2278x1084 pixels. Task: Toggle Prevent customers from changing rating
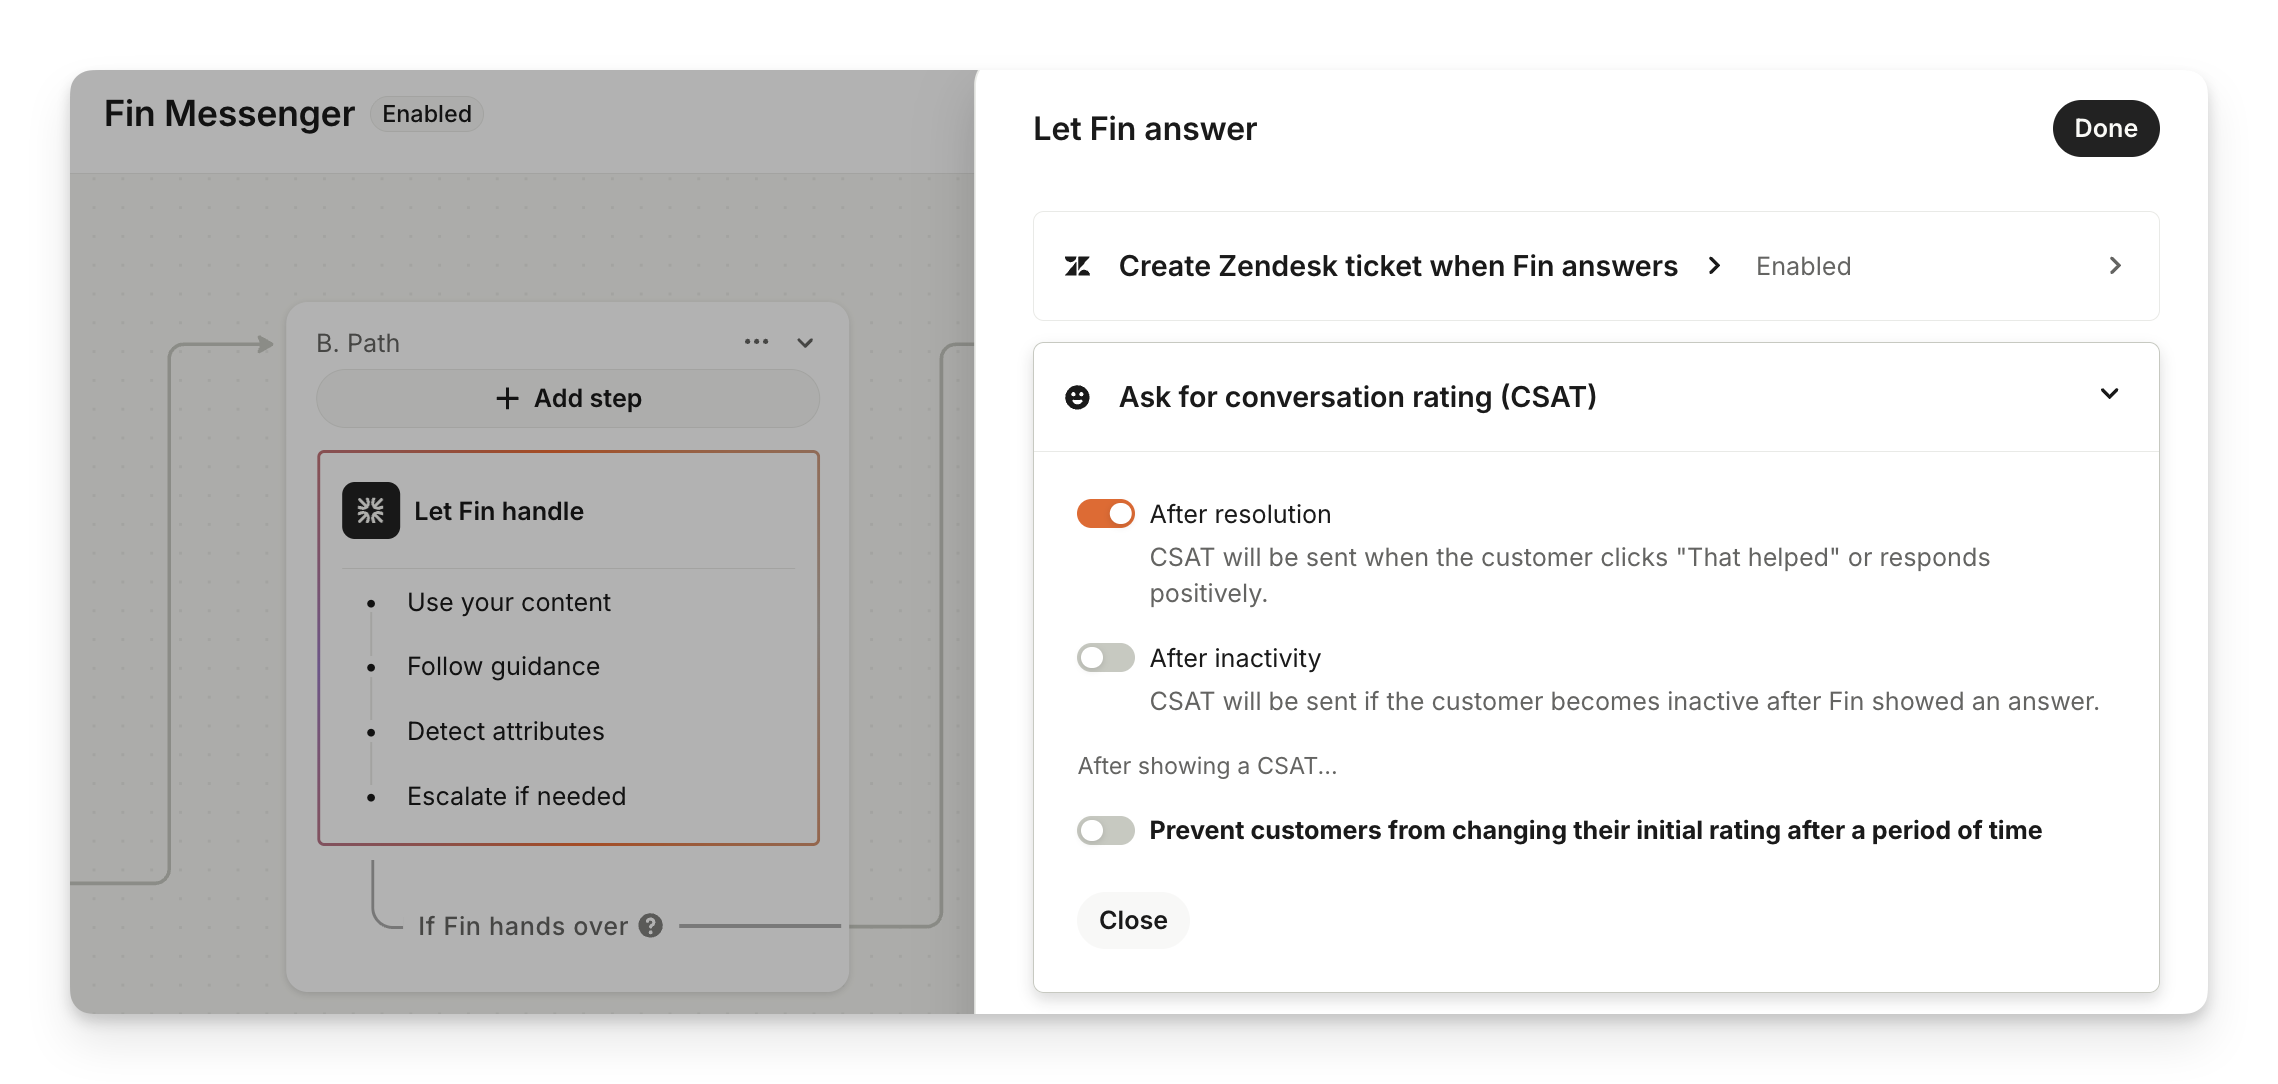pos(1105,830)
